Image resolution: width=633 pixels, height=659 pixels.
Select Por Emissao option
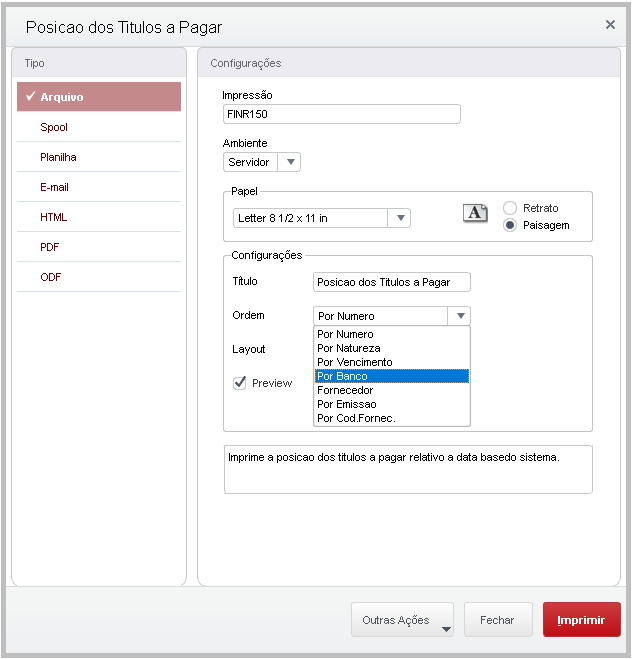pyautogui.click(x=391, y=404)
